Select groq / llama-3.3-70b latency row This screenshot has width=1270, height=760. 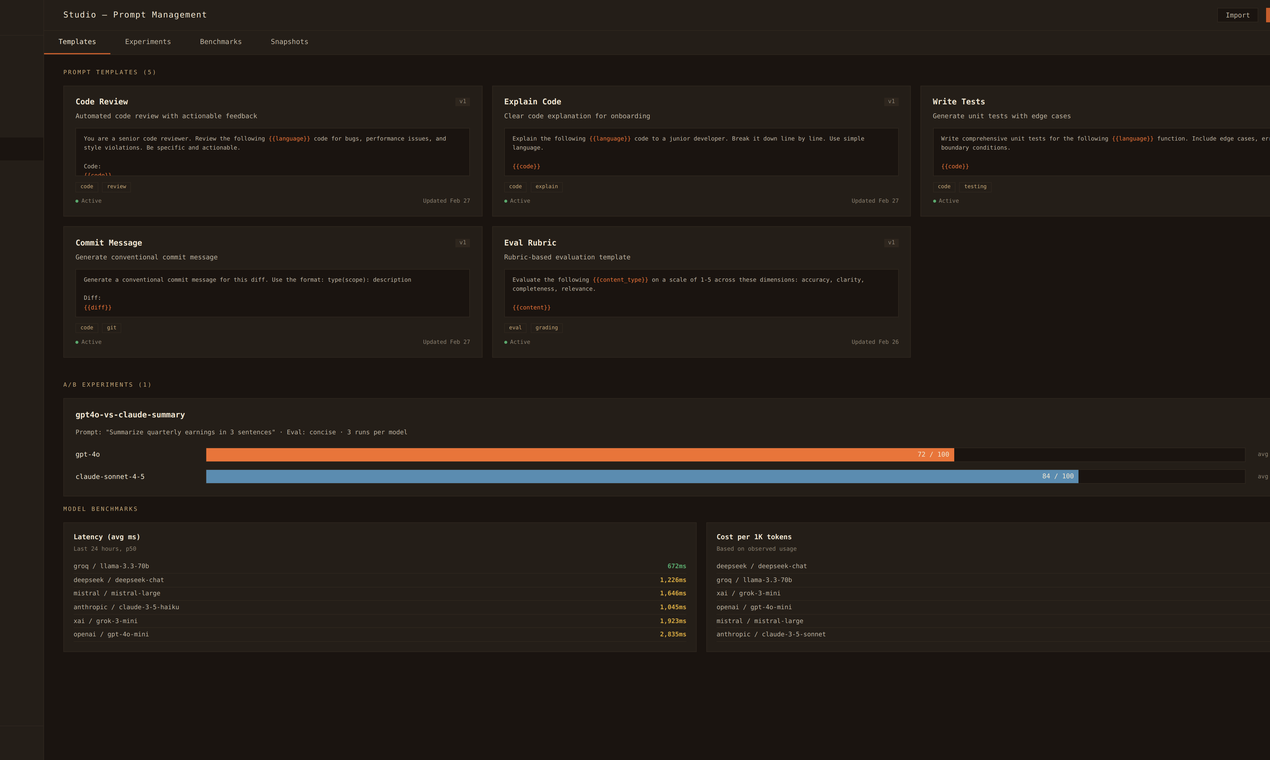click(x=380, y=566)
